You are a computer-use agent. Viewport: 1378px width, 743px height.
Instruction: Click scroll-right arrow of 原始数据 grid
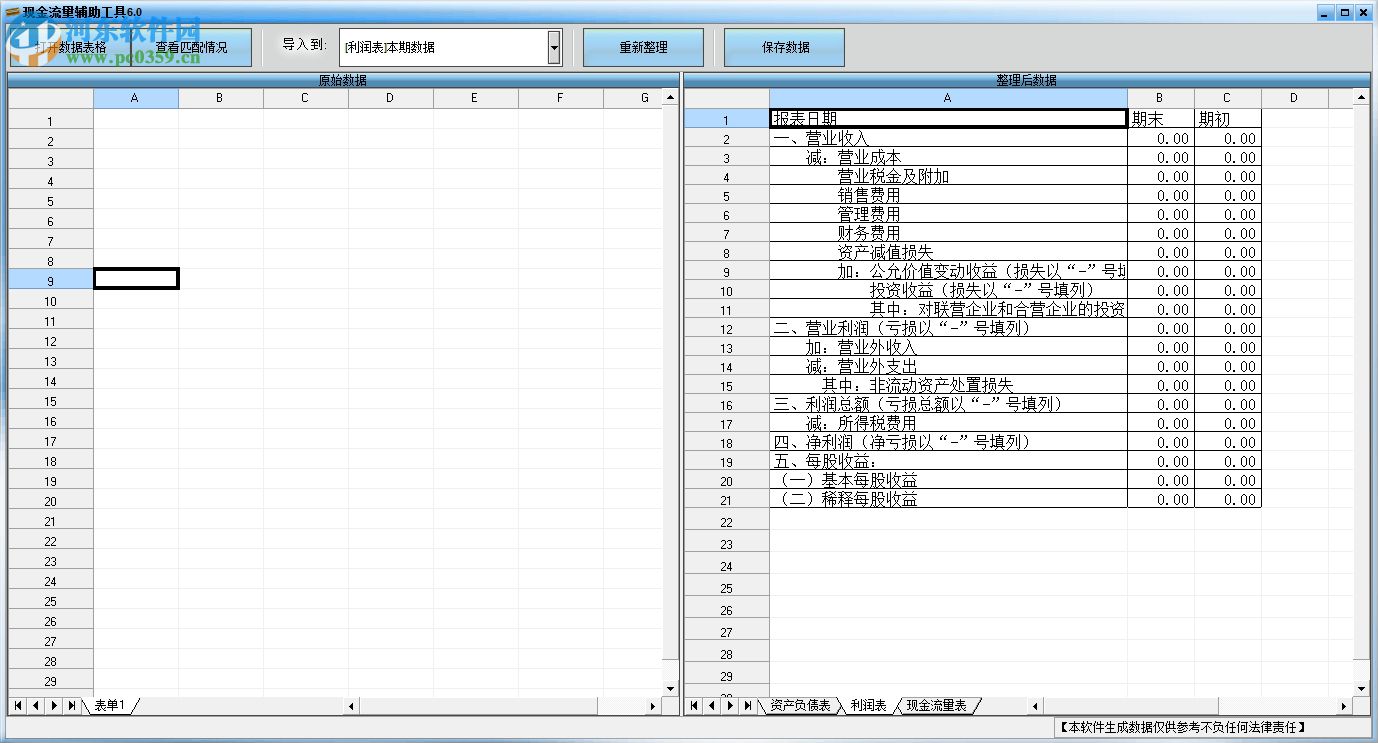(x=653, y=706)
